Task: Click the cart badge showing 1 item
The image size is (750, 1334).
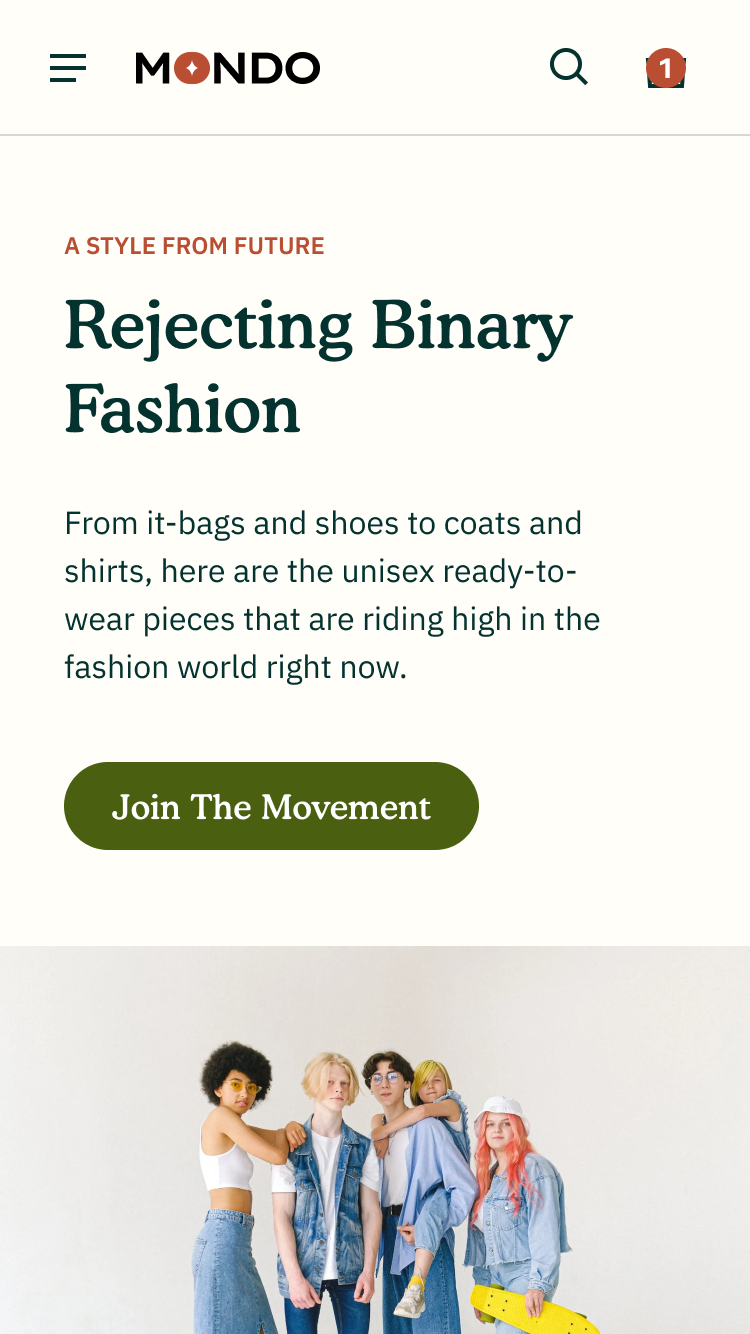Action: point(666,68)
